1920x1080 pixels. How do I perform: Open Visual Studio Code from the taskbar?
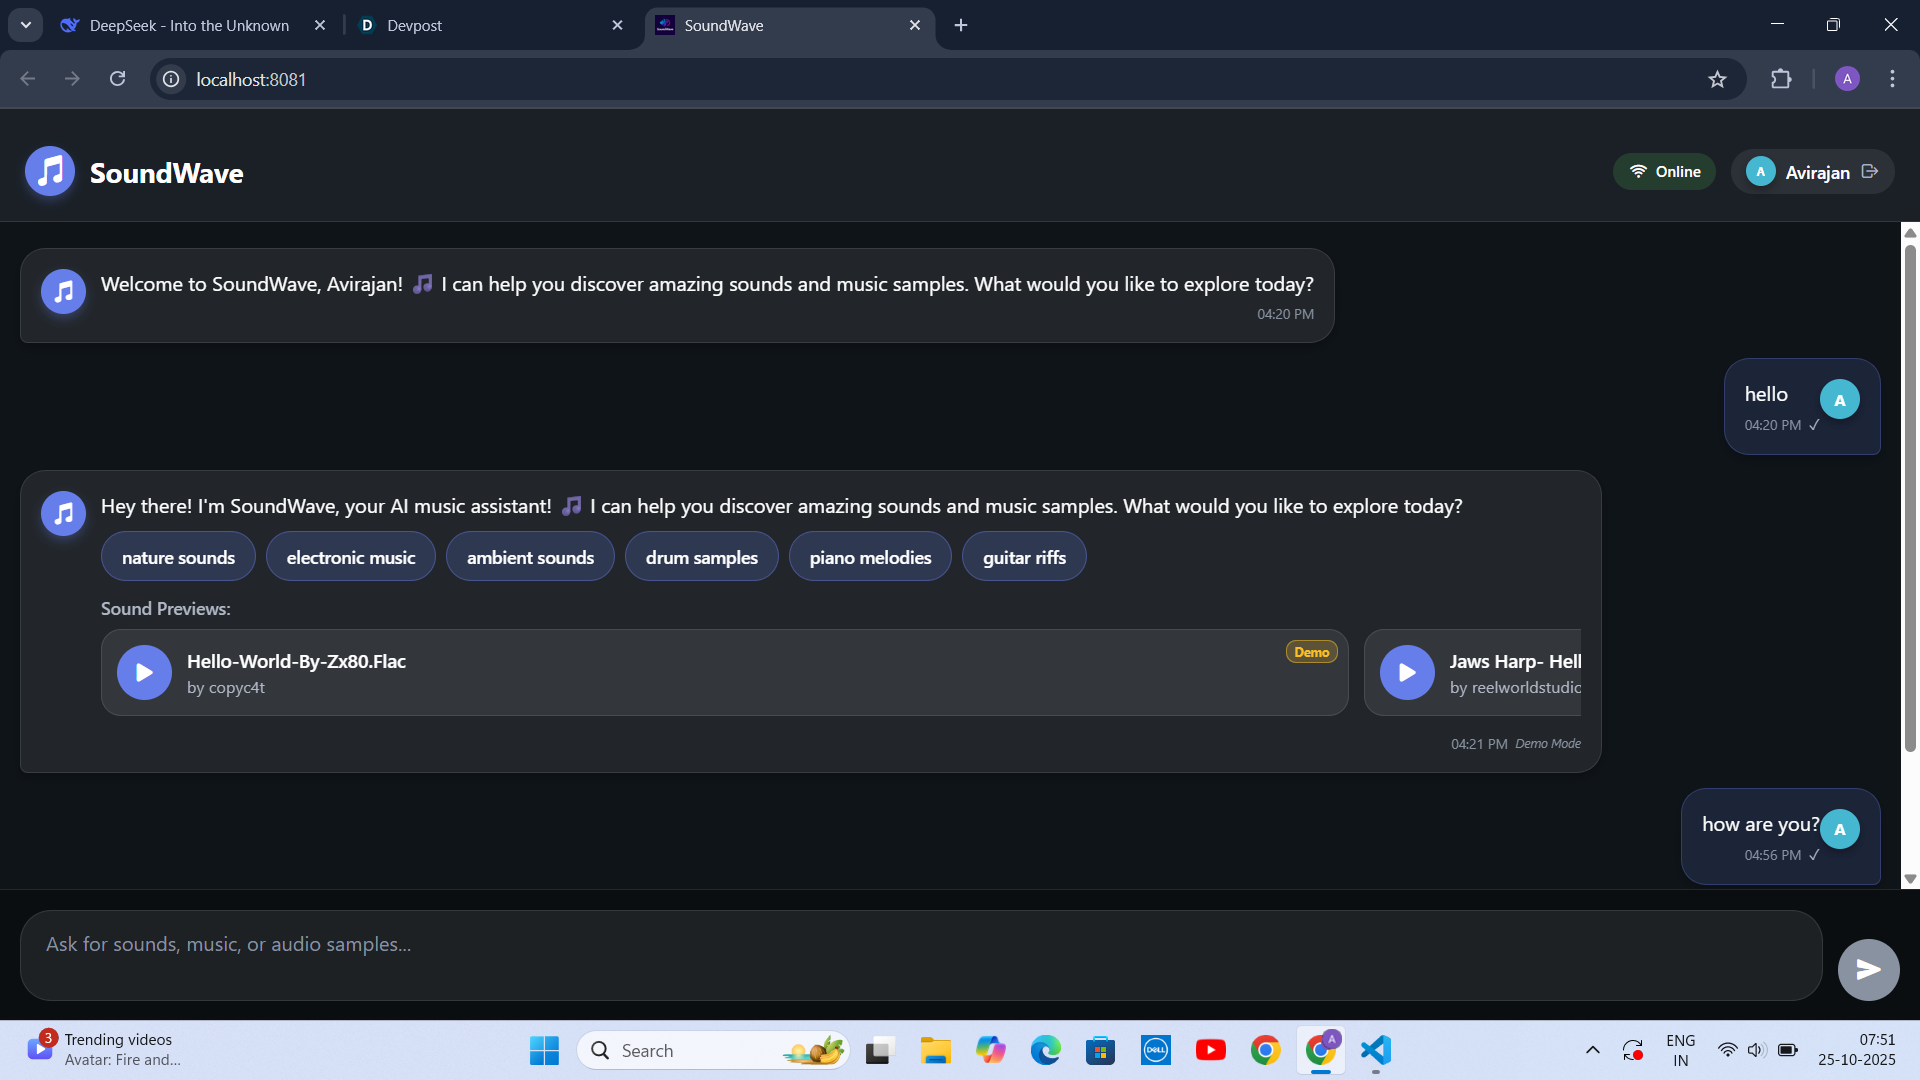[x=1376, y=1050]
